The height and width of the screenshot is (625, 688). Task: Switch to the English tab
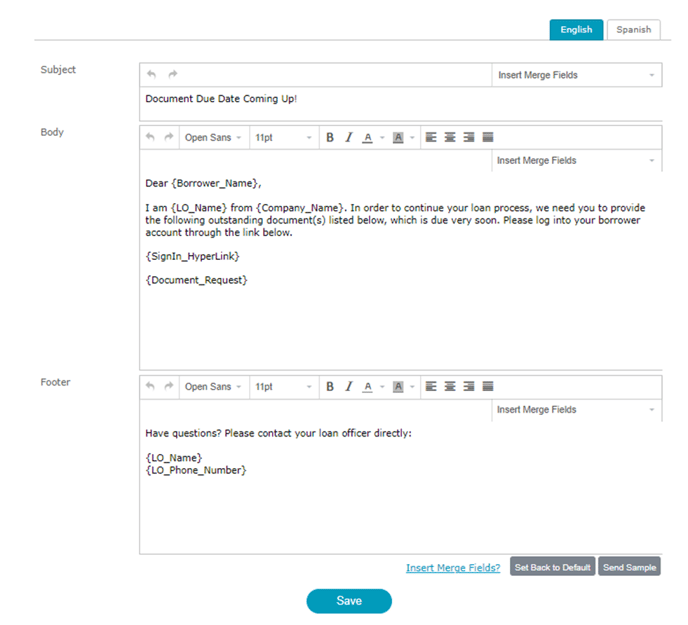tap(576, 30)
